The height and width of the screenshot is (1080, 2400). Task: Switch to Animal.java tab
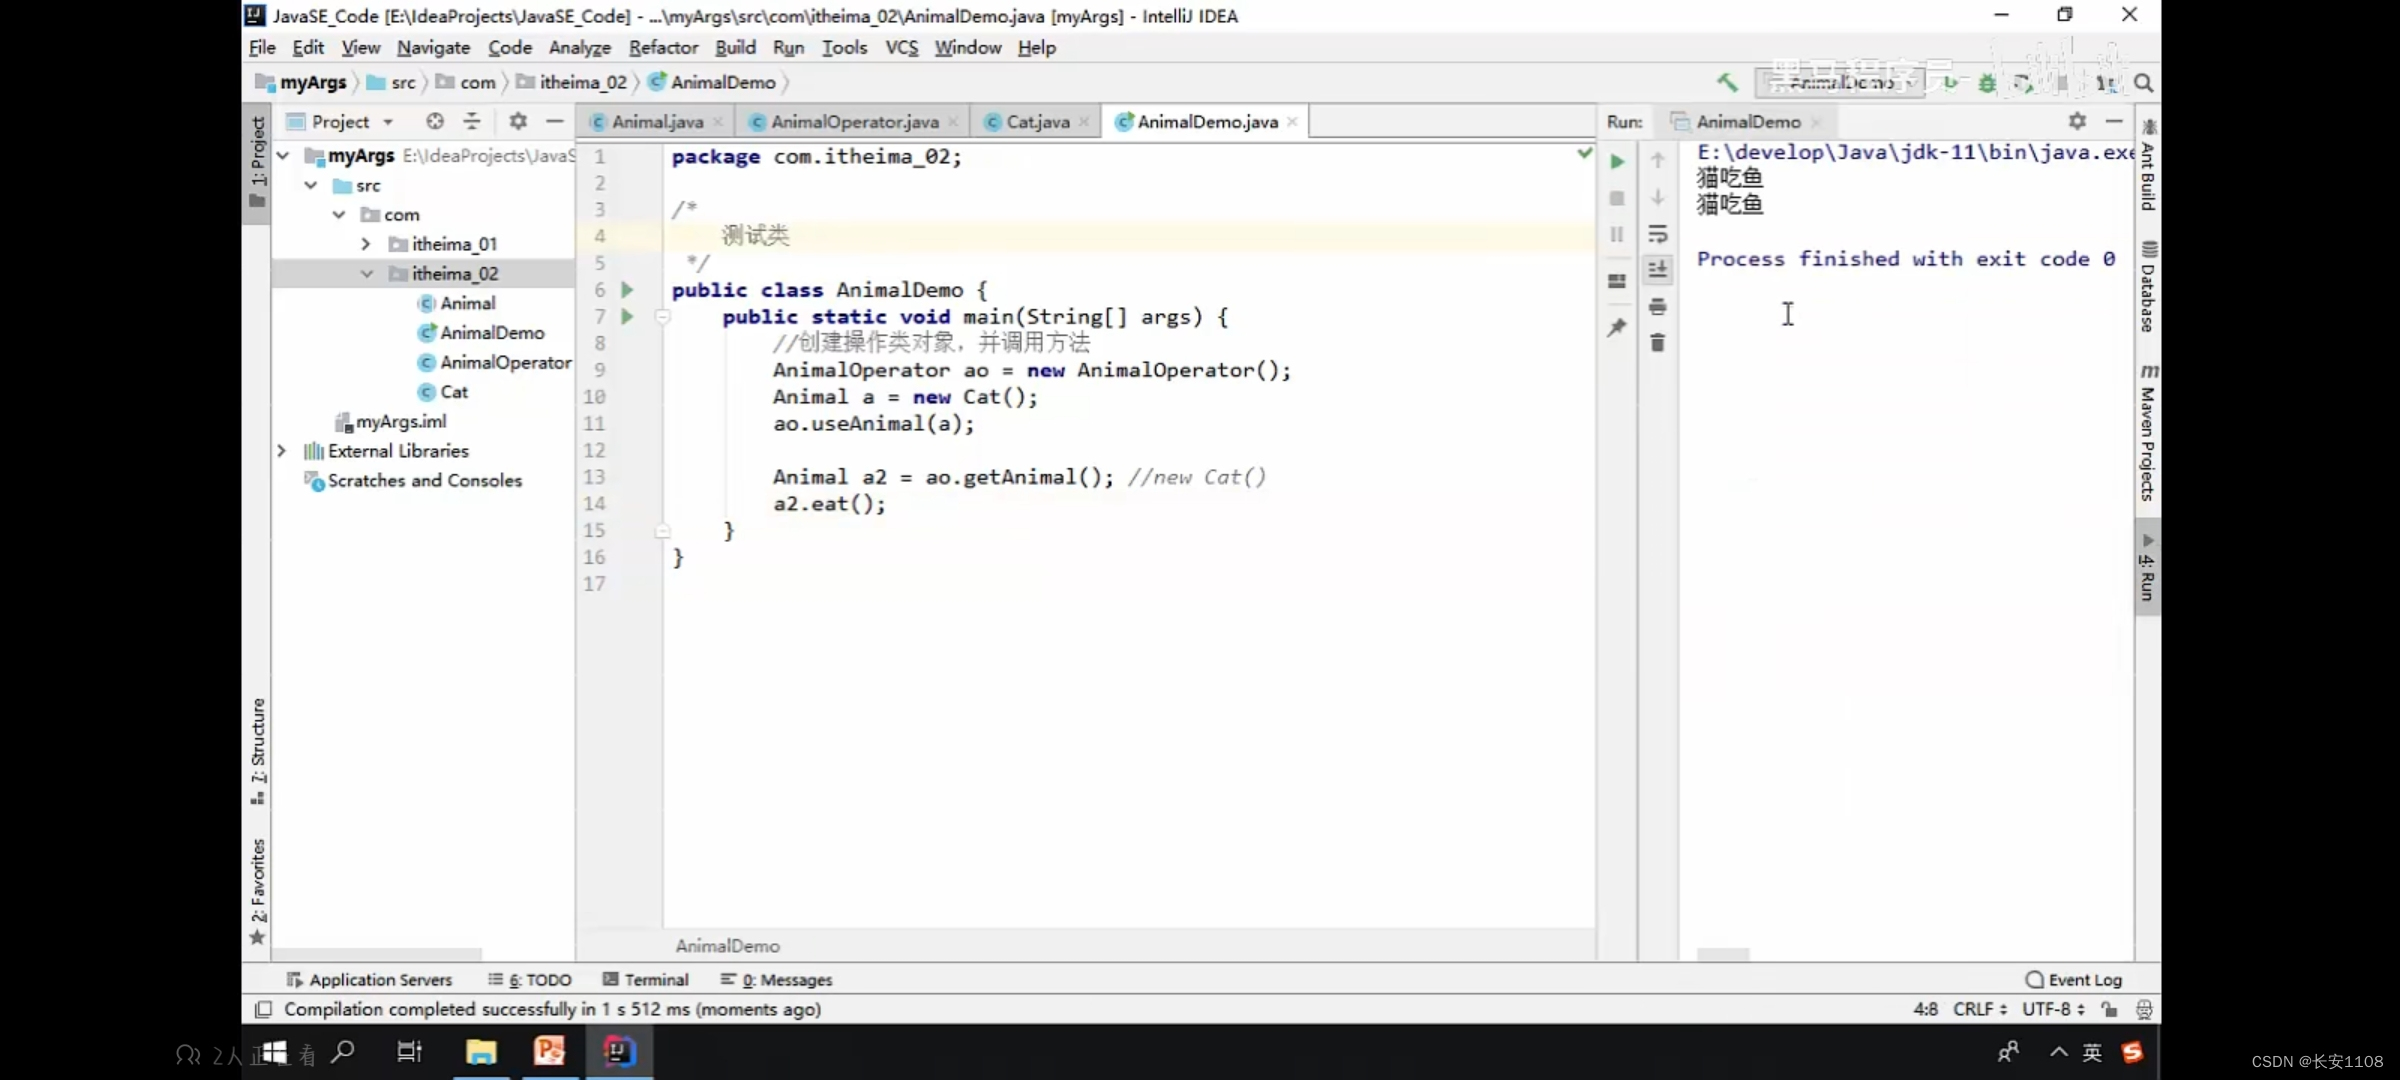point(657,121)
